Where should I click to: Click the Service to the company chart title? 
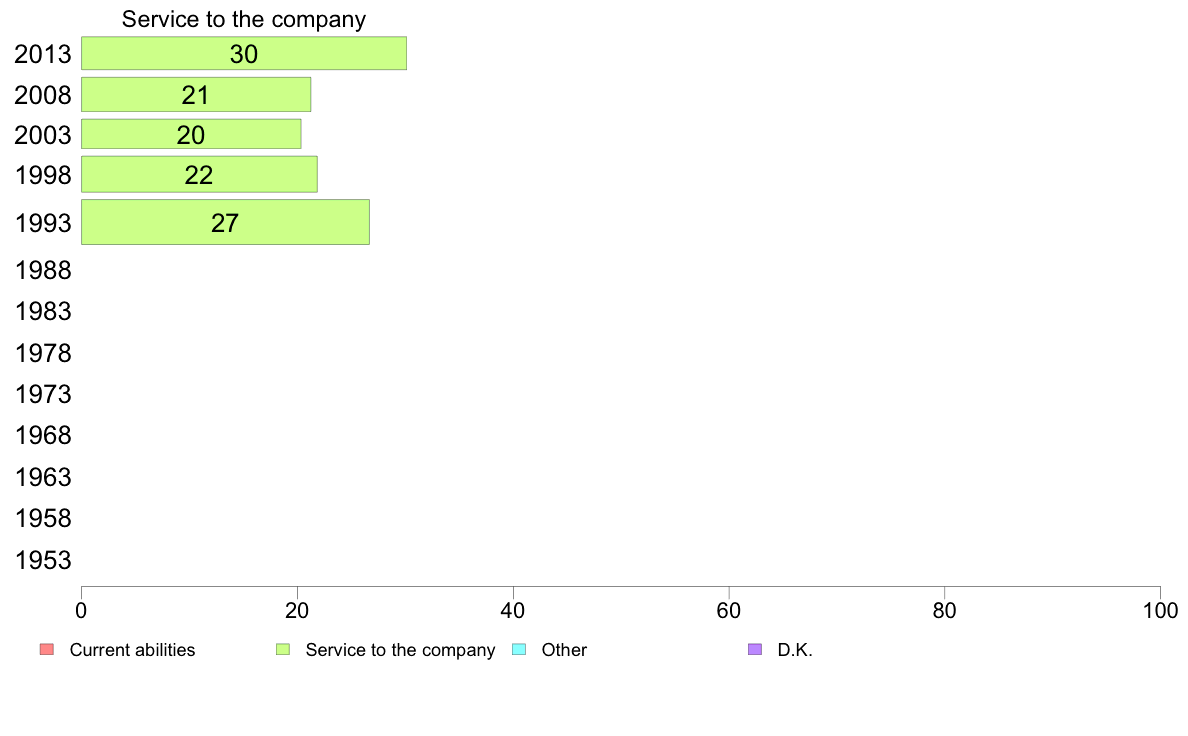point(244,19)
